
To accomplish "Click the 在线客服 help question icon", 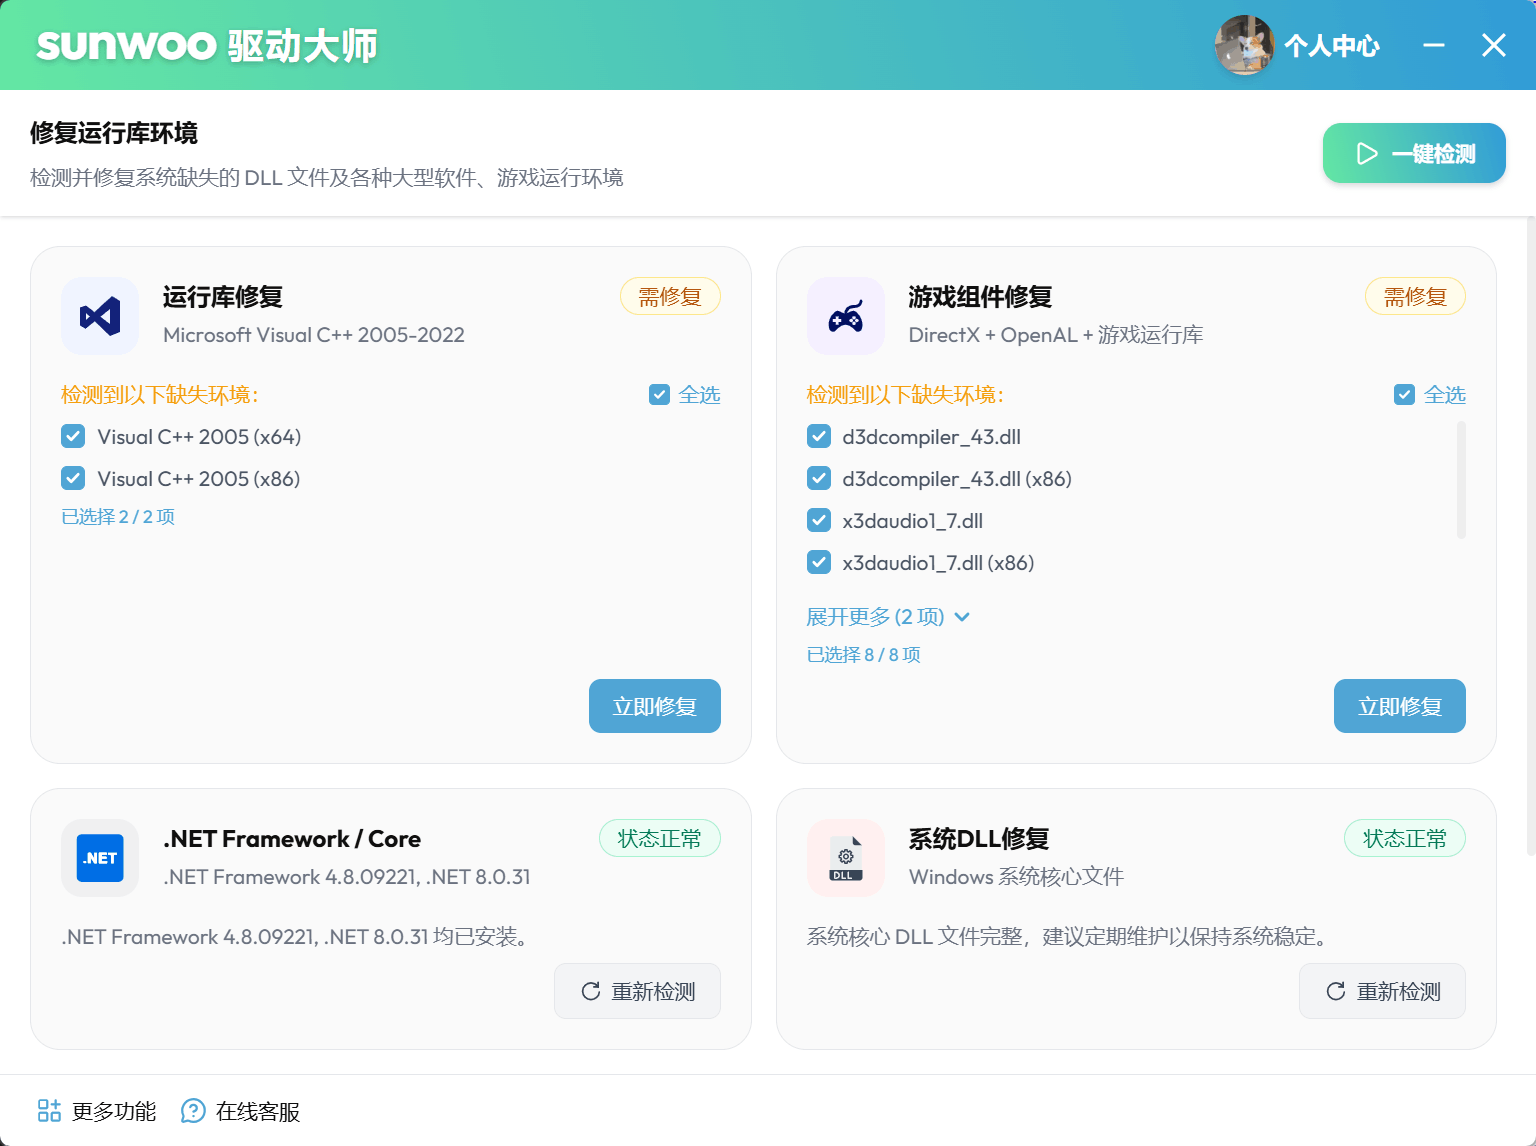I will [x=193, y=1111].
